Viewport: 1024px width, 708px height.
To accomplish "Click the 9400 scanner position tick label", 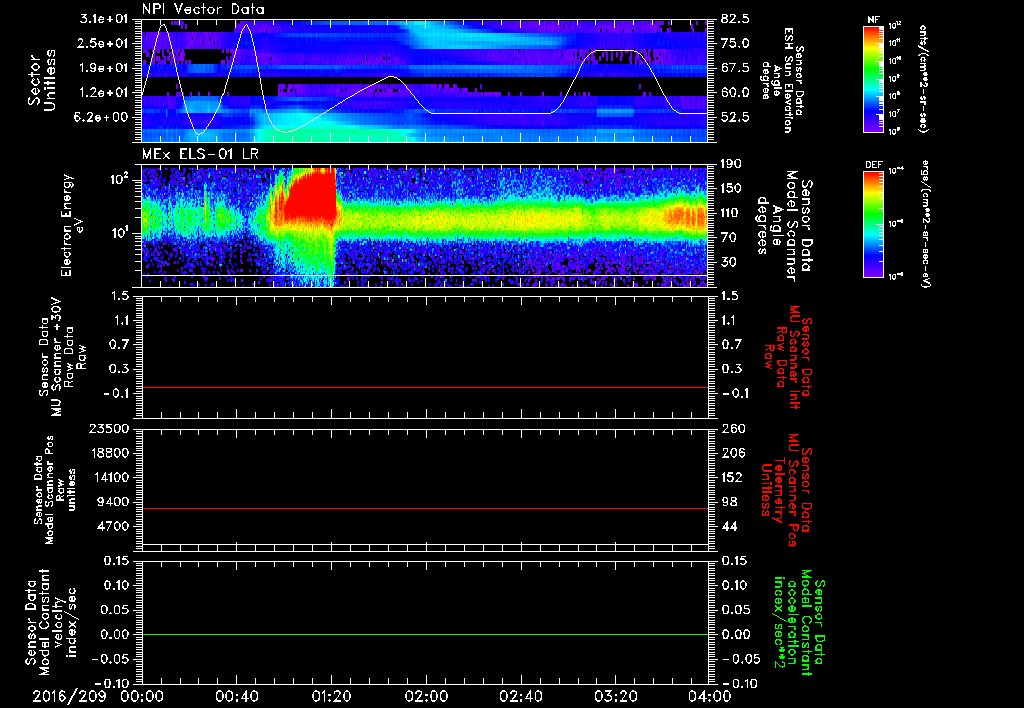I will pyautogui.click(x=112, y=502).
